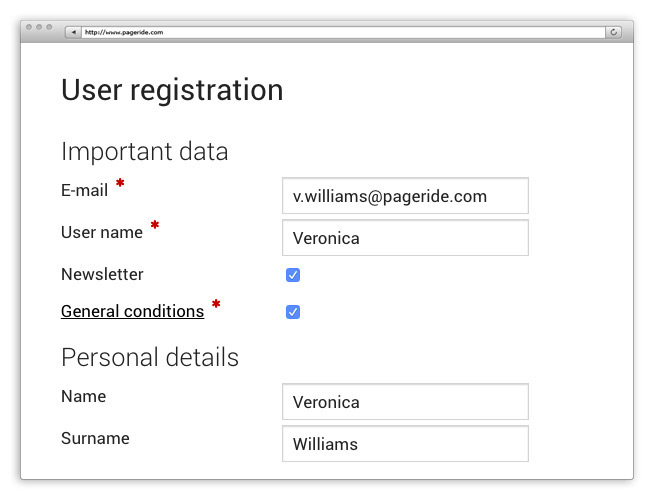Uncheck the Newsletter checkbox

(x=293, y=275)
